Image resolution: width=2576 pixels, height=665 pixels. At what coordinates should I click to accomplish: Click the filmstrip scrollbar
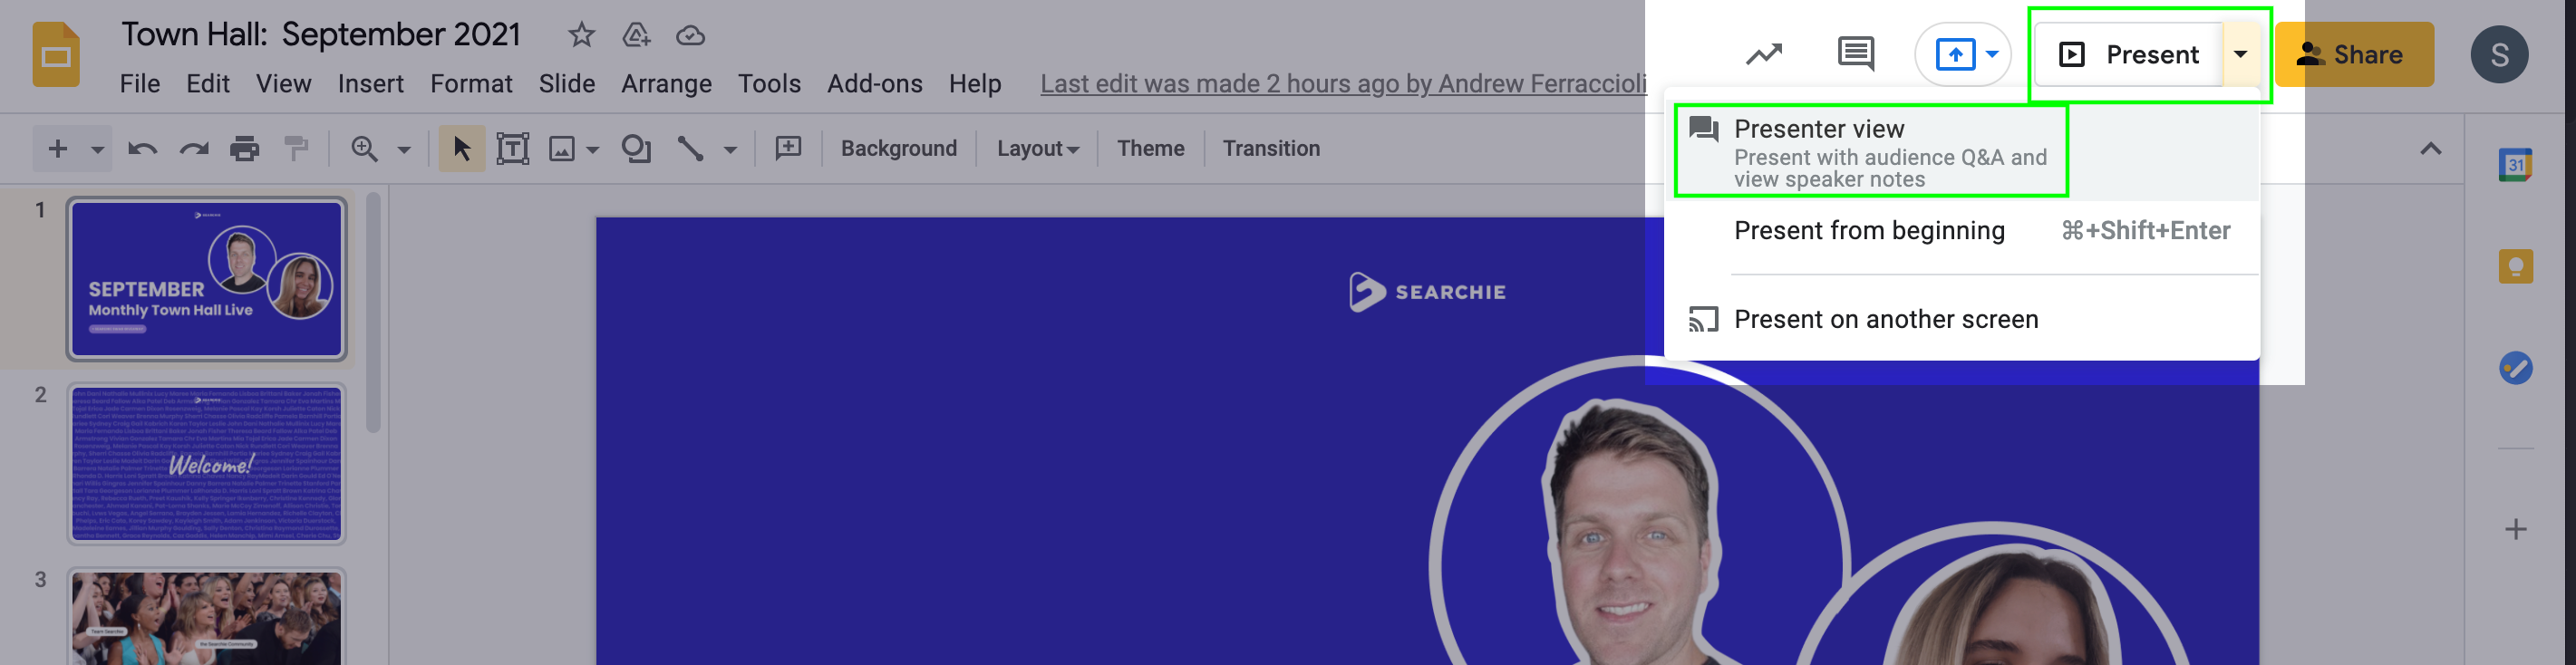[x=373, y=313]
